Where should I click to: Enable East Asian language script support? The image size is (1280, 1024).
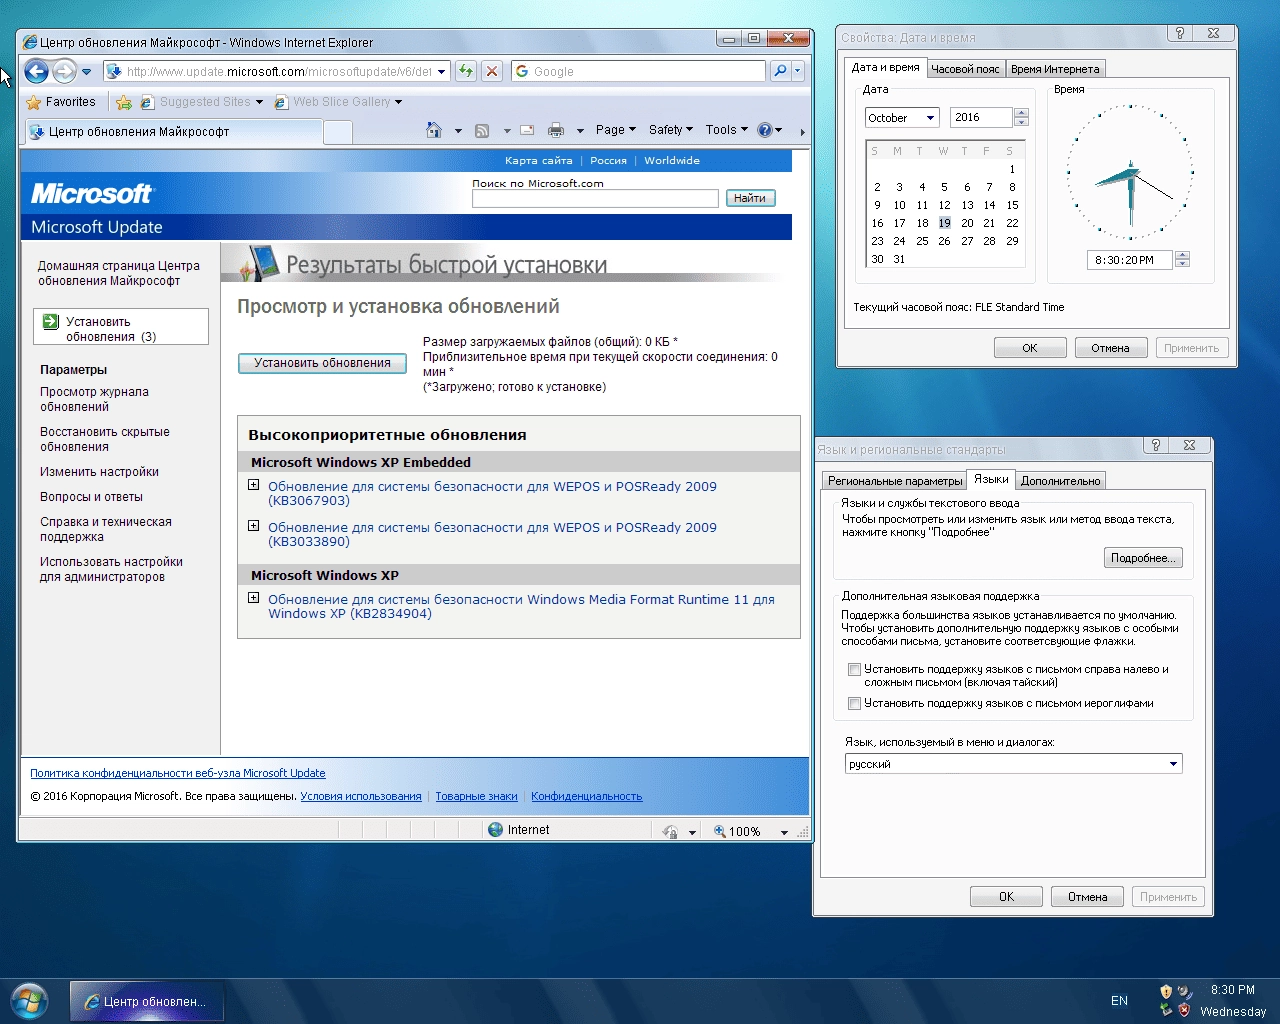tap(855, 703)
